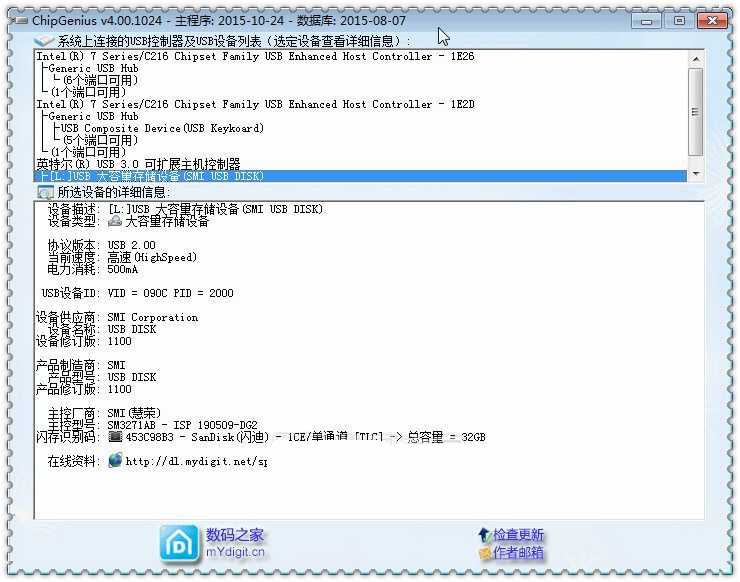Open the dl.mydigit.net online link
Image resolution: width=740 pixels, height=582 pixels.
(196, 462)
